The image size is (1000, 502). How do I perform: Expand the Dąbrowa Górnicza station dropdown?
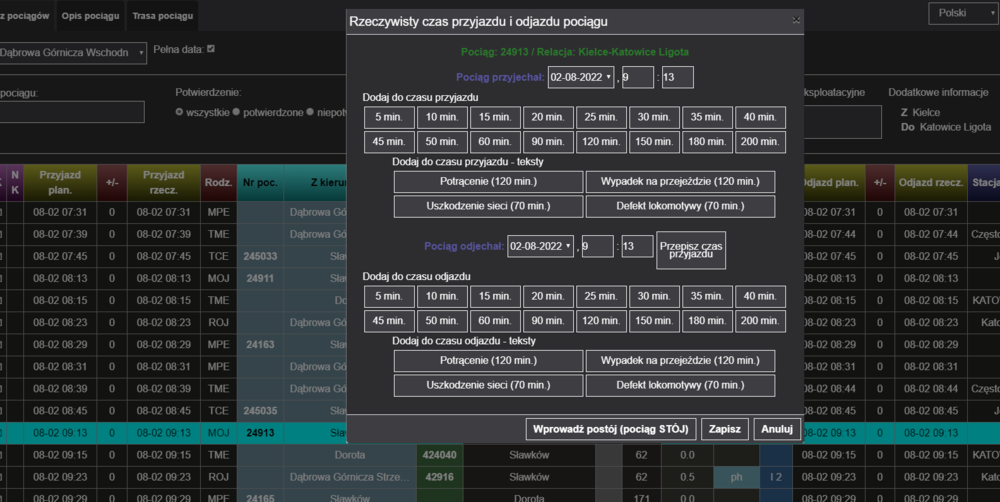tap(72, 52)
